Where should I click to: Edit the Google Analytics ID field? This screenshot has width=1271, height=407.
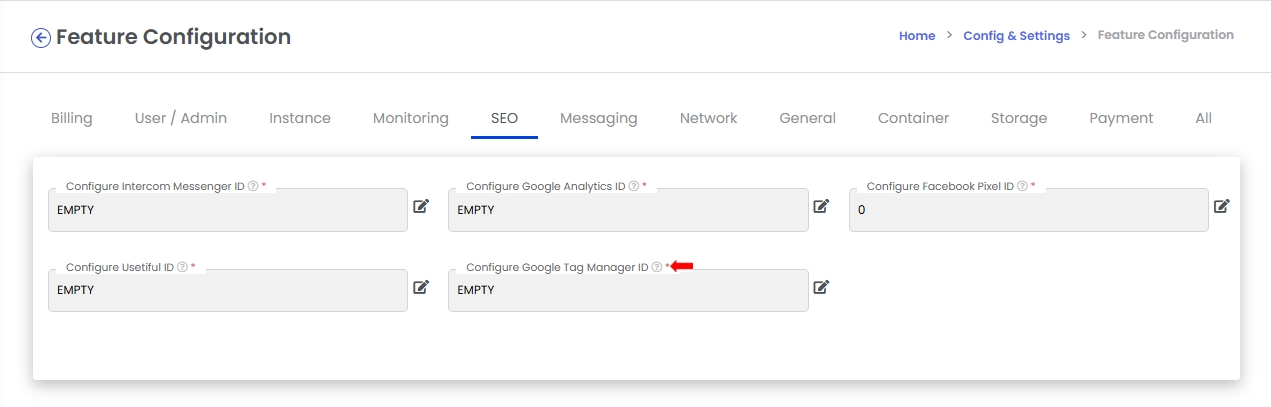[x=821, y=206]
